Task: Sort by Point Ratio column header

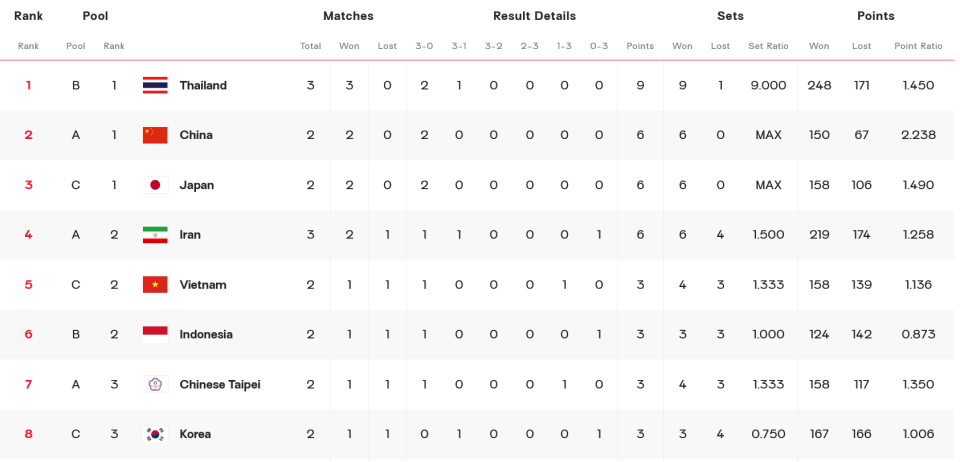Action: [x=918, y=46]
